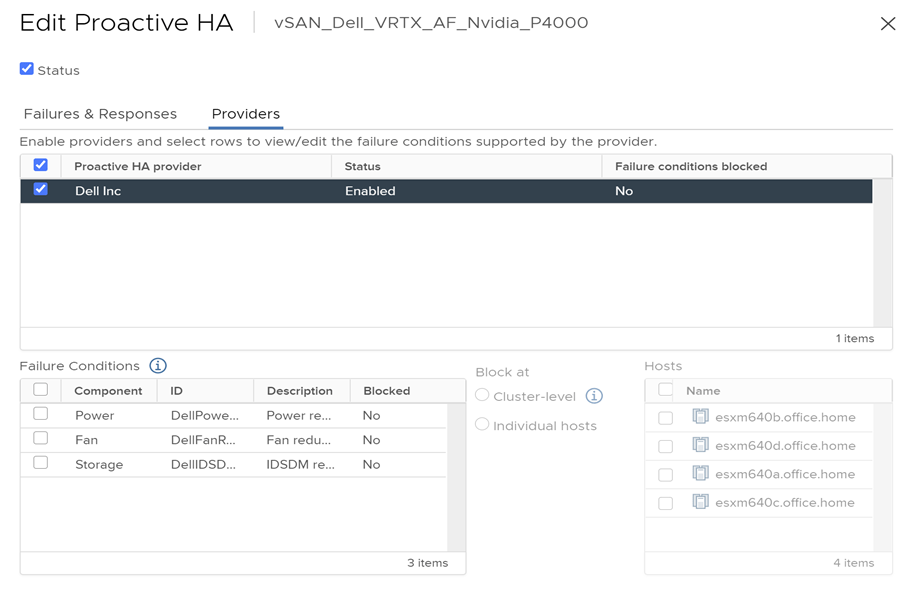Select the Dell Inc provider row

click(x=446, y=191)
